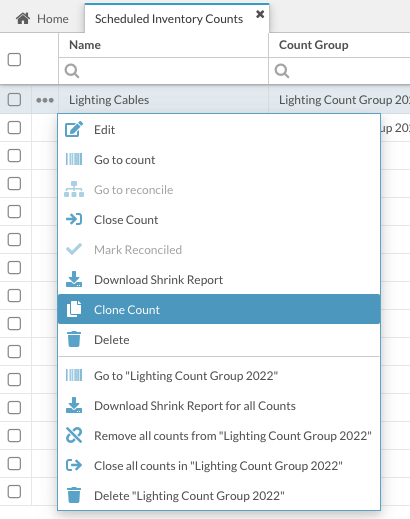Click the Name column header
This screenshot has height=519, width=410.
coord(163,45)
